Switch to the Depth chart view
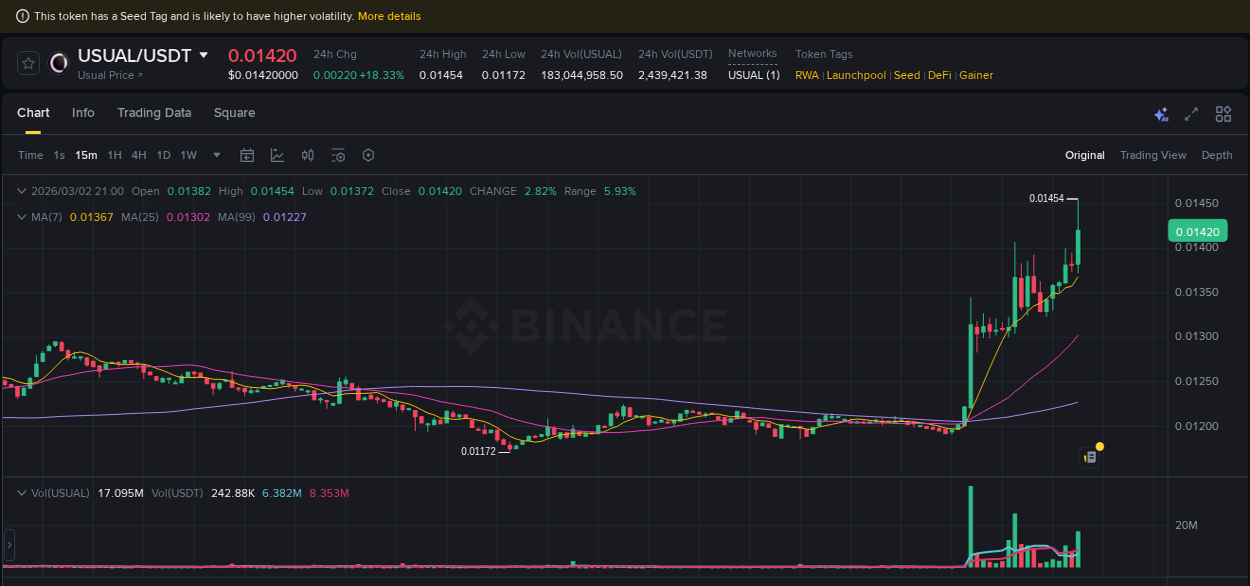 (x=1217, y=155)
